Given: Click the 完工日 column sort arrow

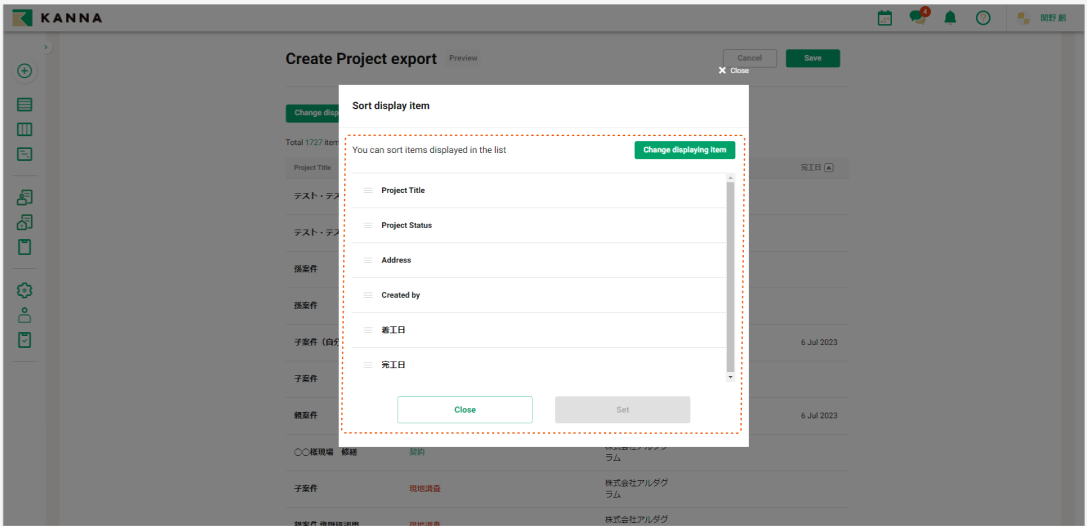Looking at the screenshot, I should (x=829, y=167).
